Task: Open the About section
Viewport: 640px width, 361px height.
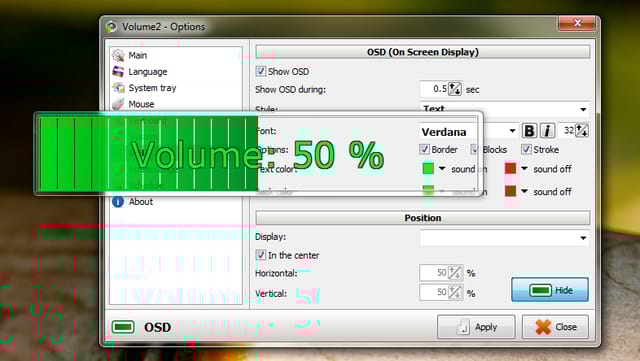Action: pos(140,202)
